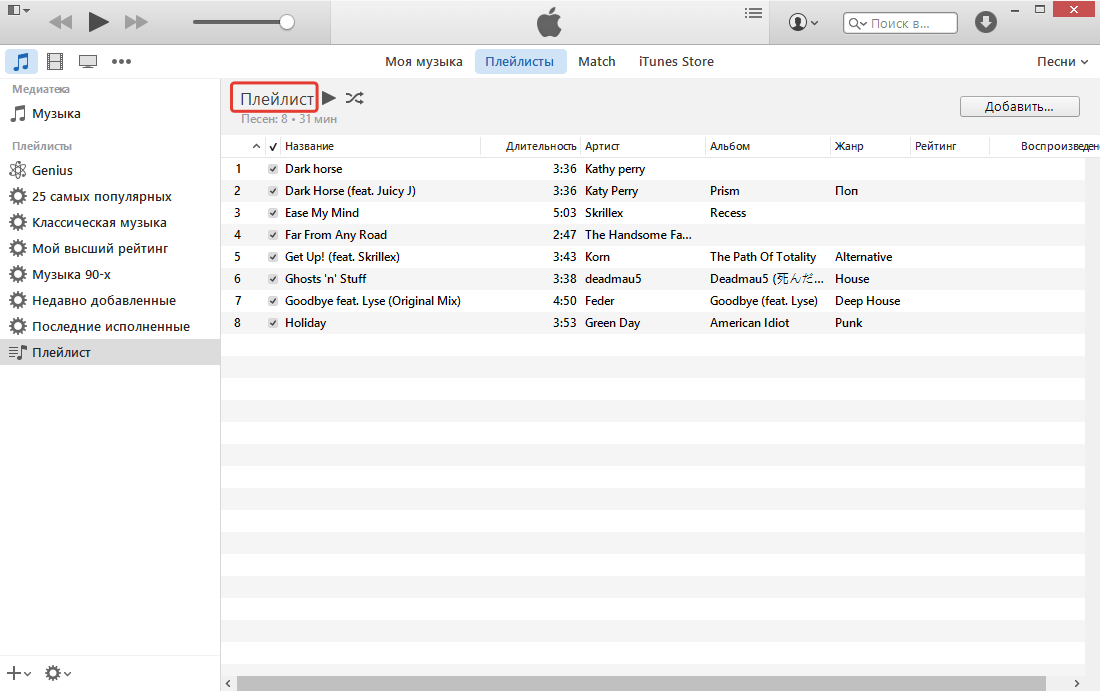Click the Previous track rewind button

(60, 22)
